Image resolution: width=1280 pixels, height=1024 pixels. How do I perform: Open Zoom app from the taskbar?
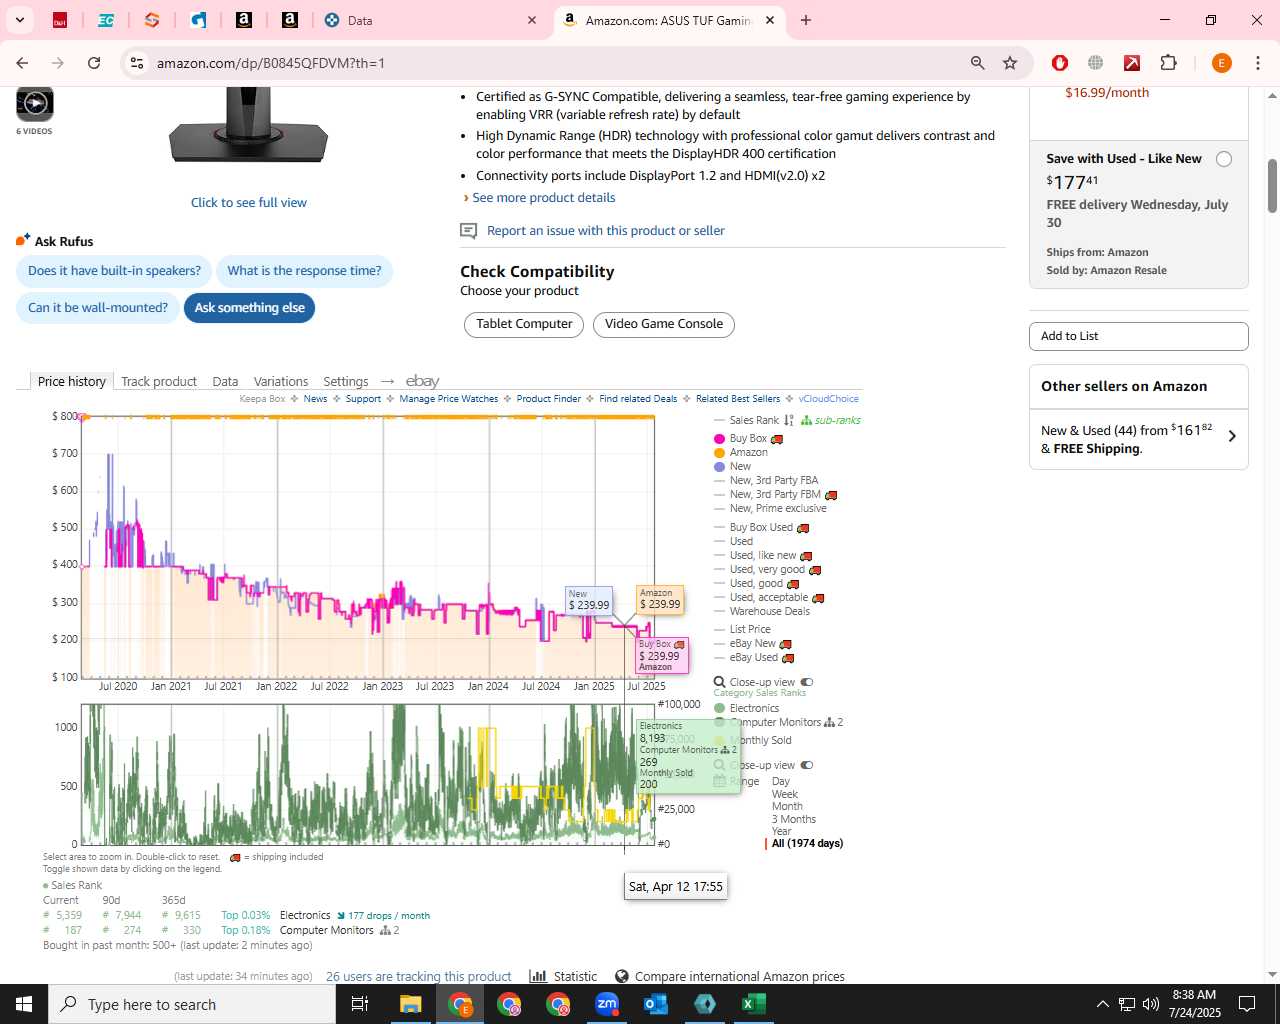[607, 1004]
